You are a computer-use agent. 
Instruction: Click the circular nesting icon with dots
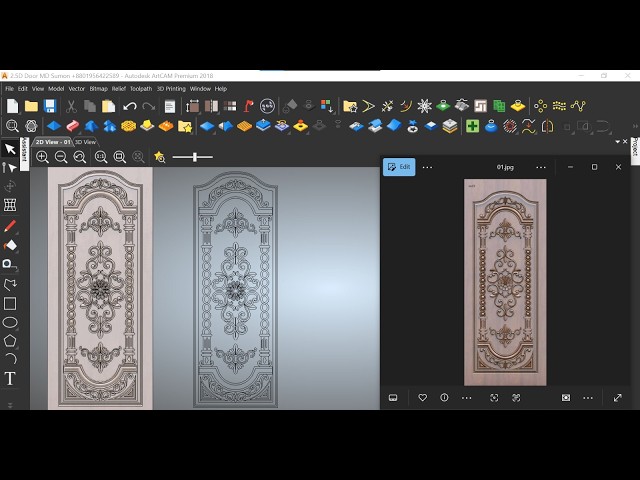pyautogui.click(x=267, y=106)
